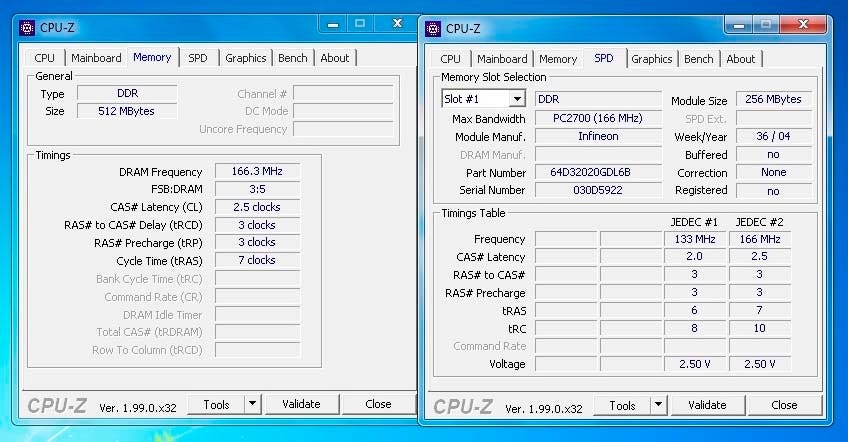The image size is (848, 442).
Task: Open the Mainboard tab in left window
Action: pyautogui.click(x=96, y=58)
